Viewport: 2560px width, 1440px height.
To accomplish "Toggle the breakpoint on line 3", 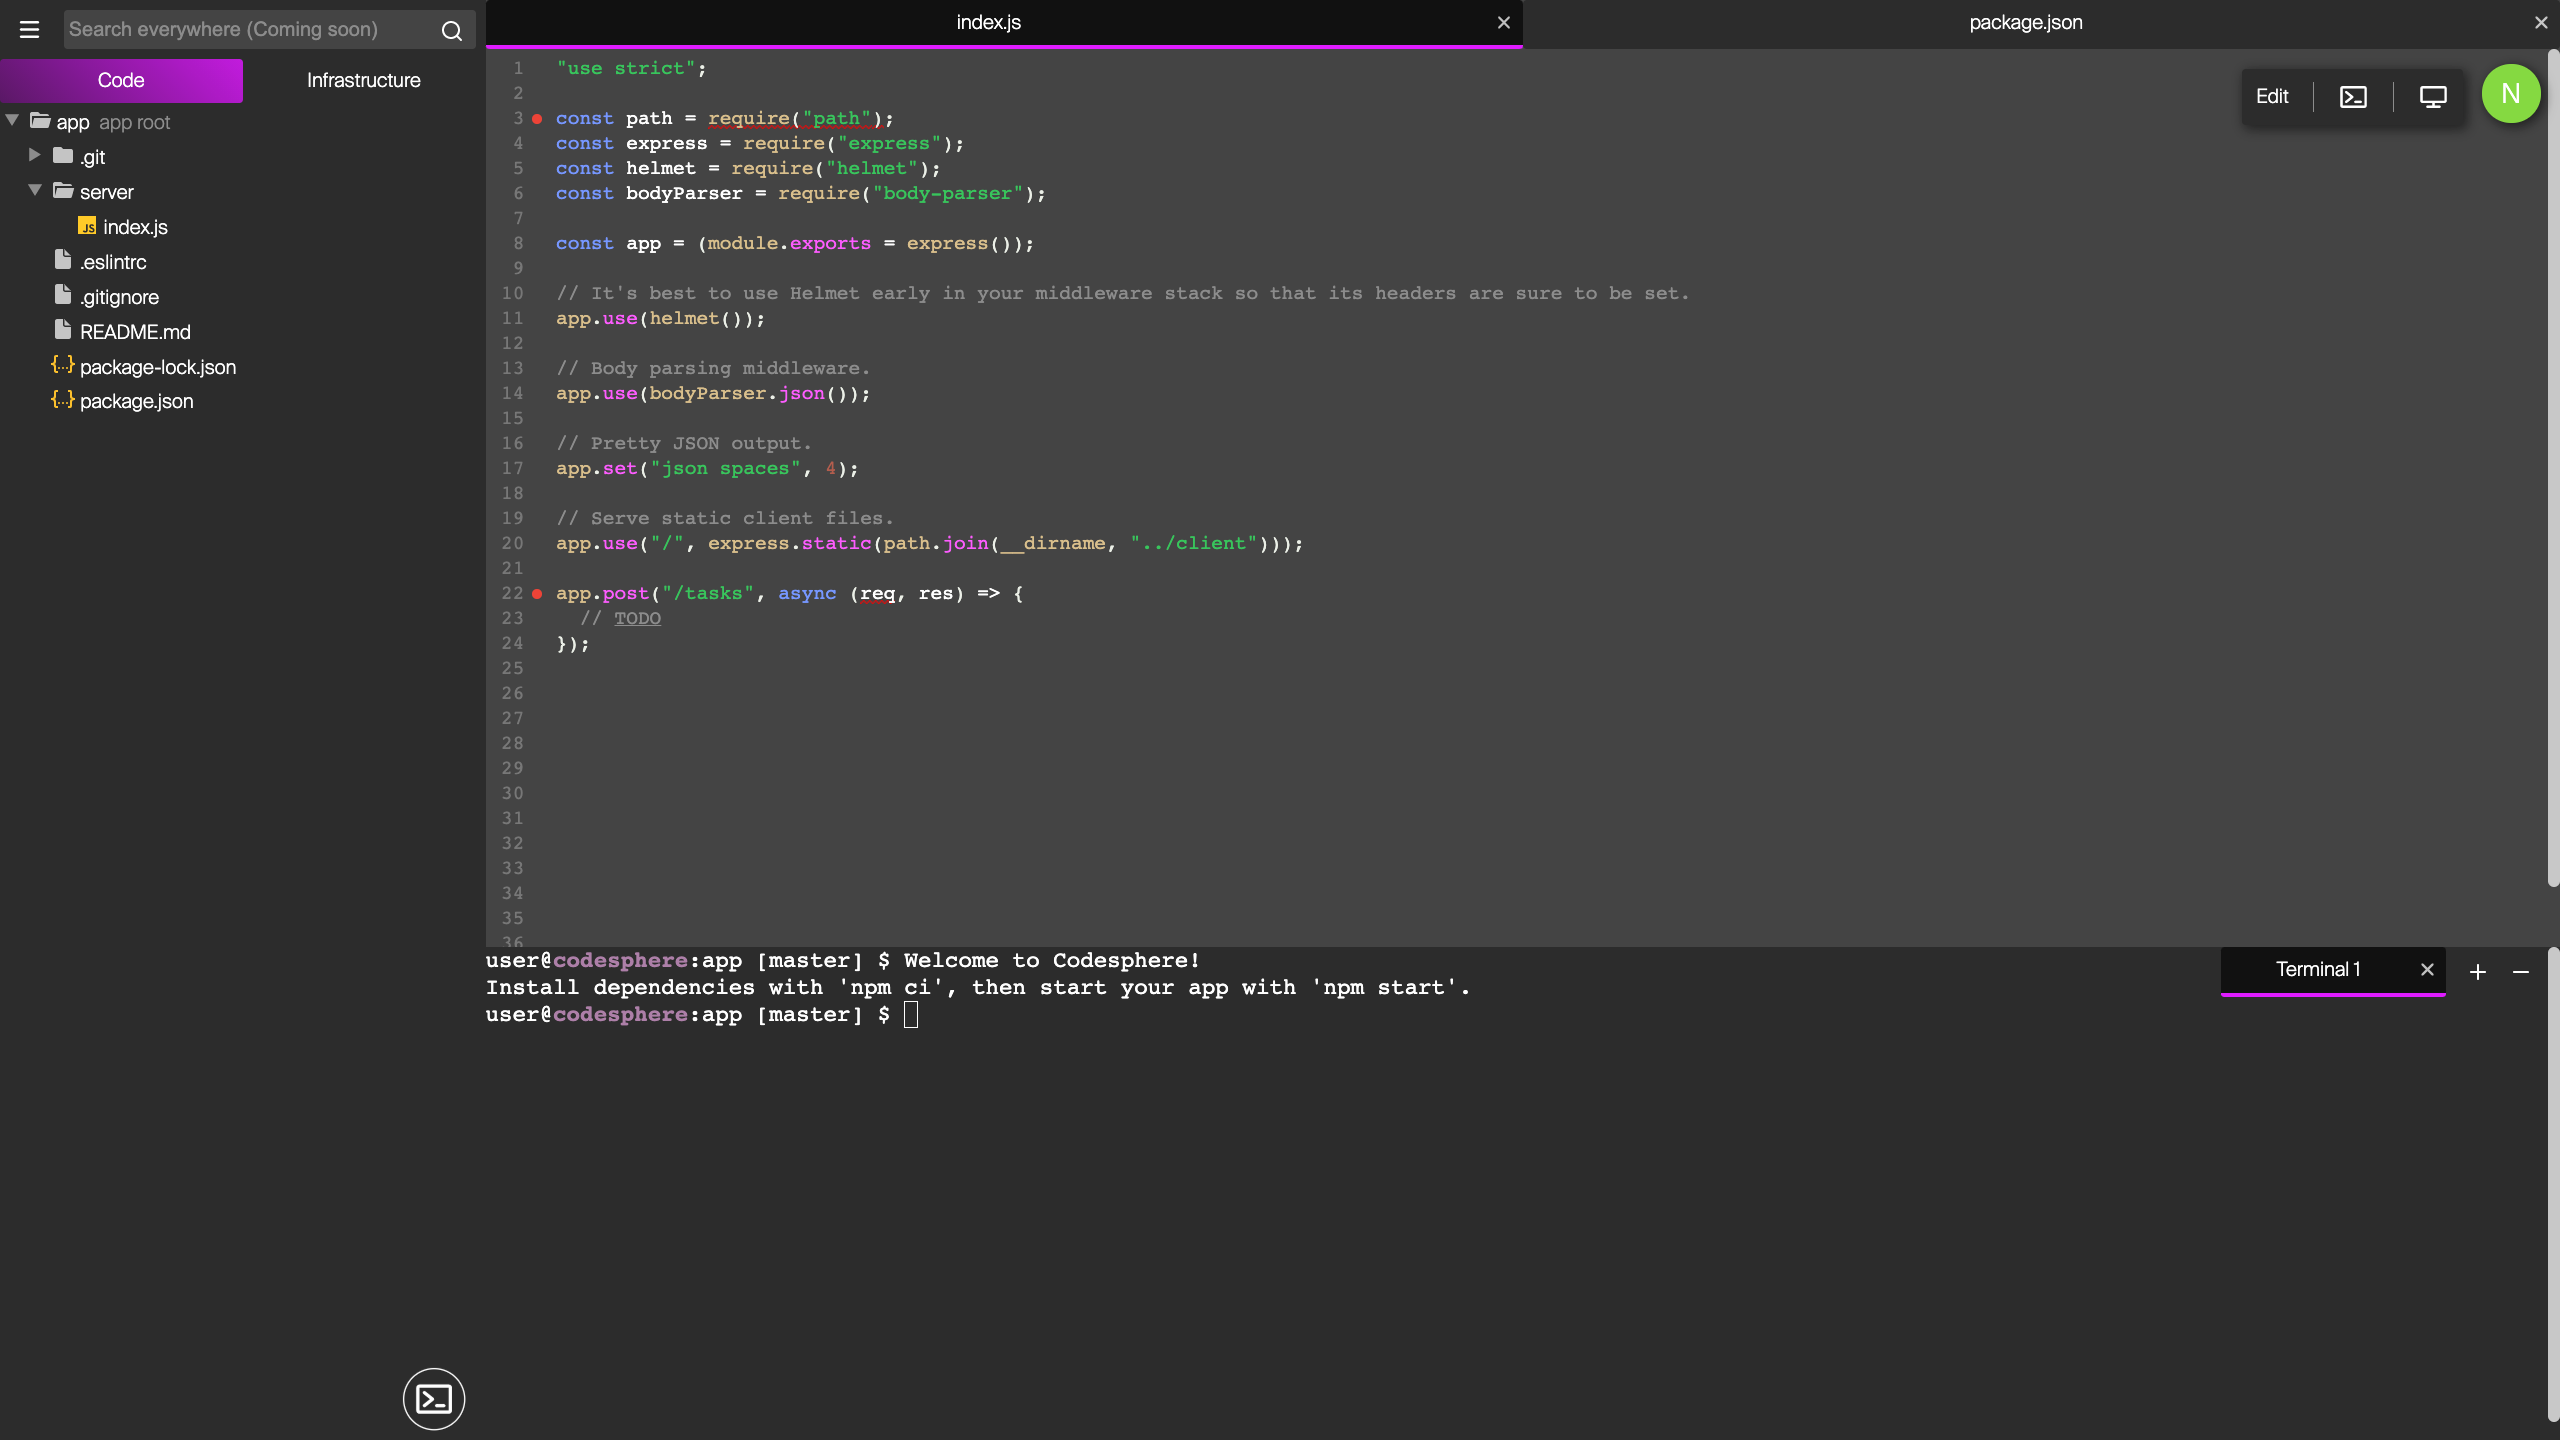I will click(538, 118).
